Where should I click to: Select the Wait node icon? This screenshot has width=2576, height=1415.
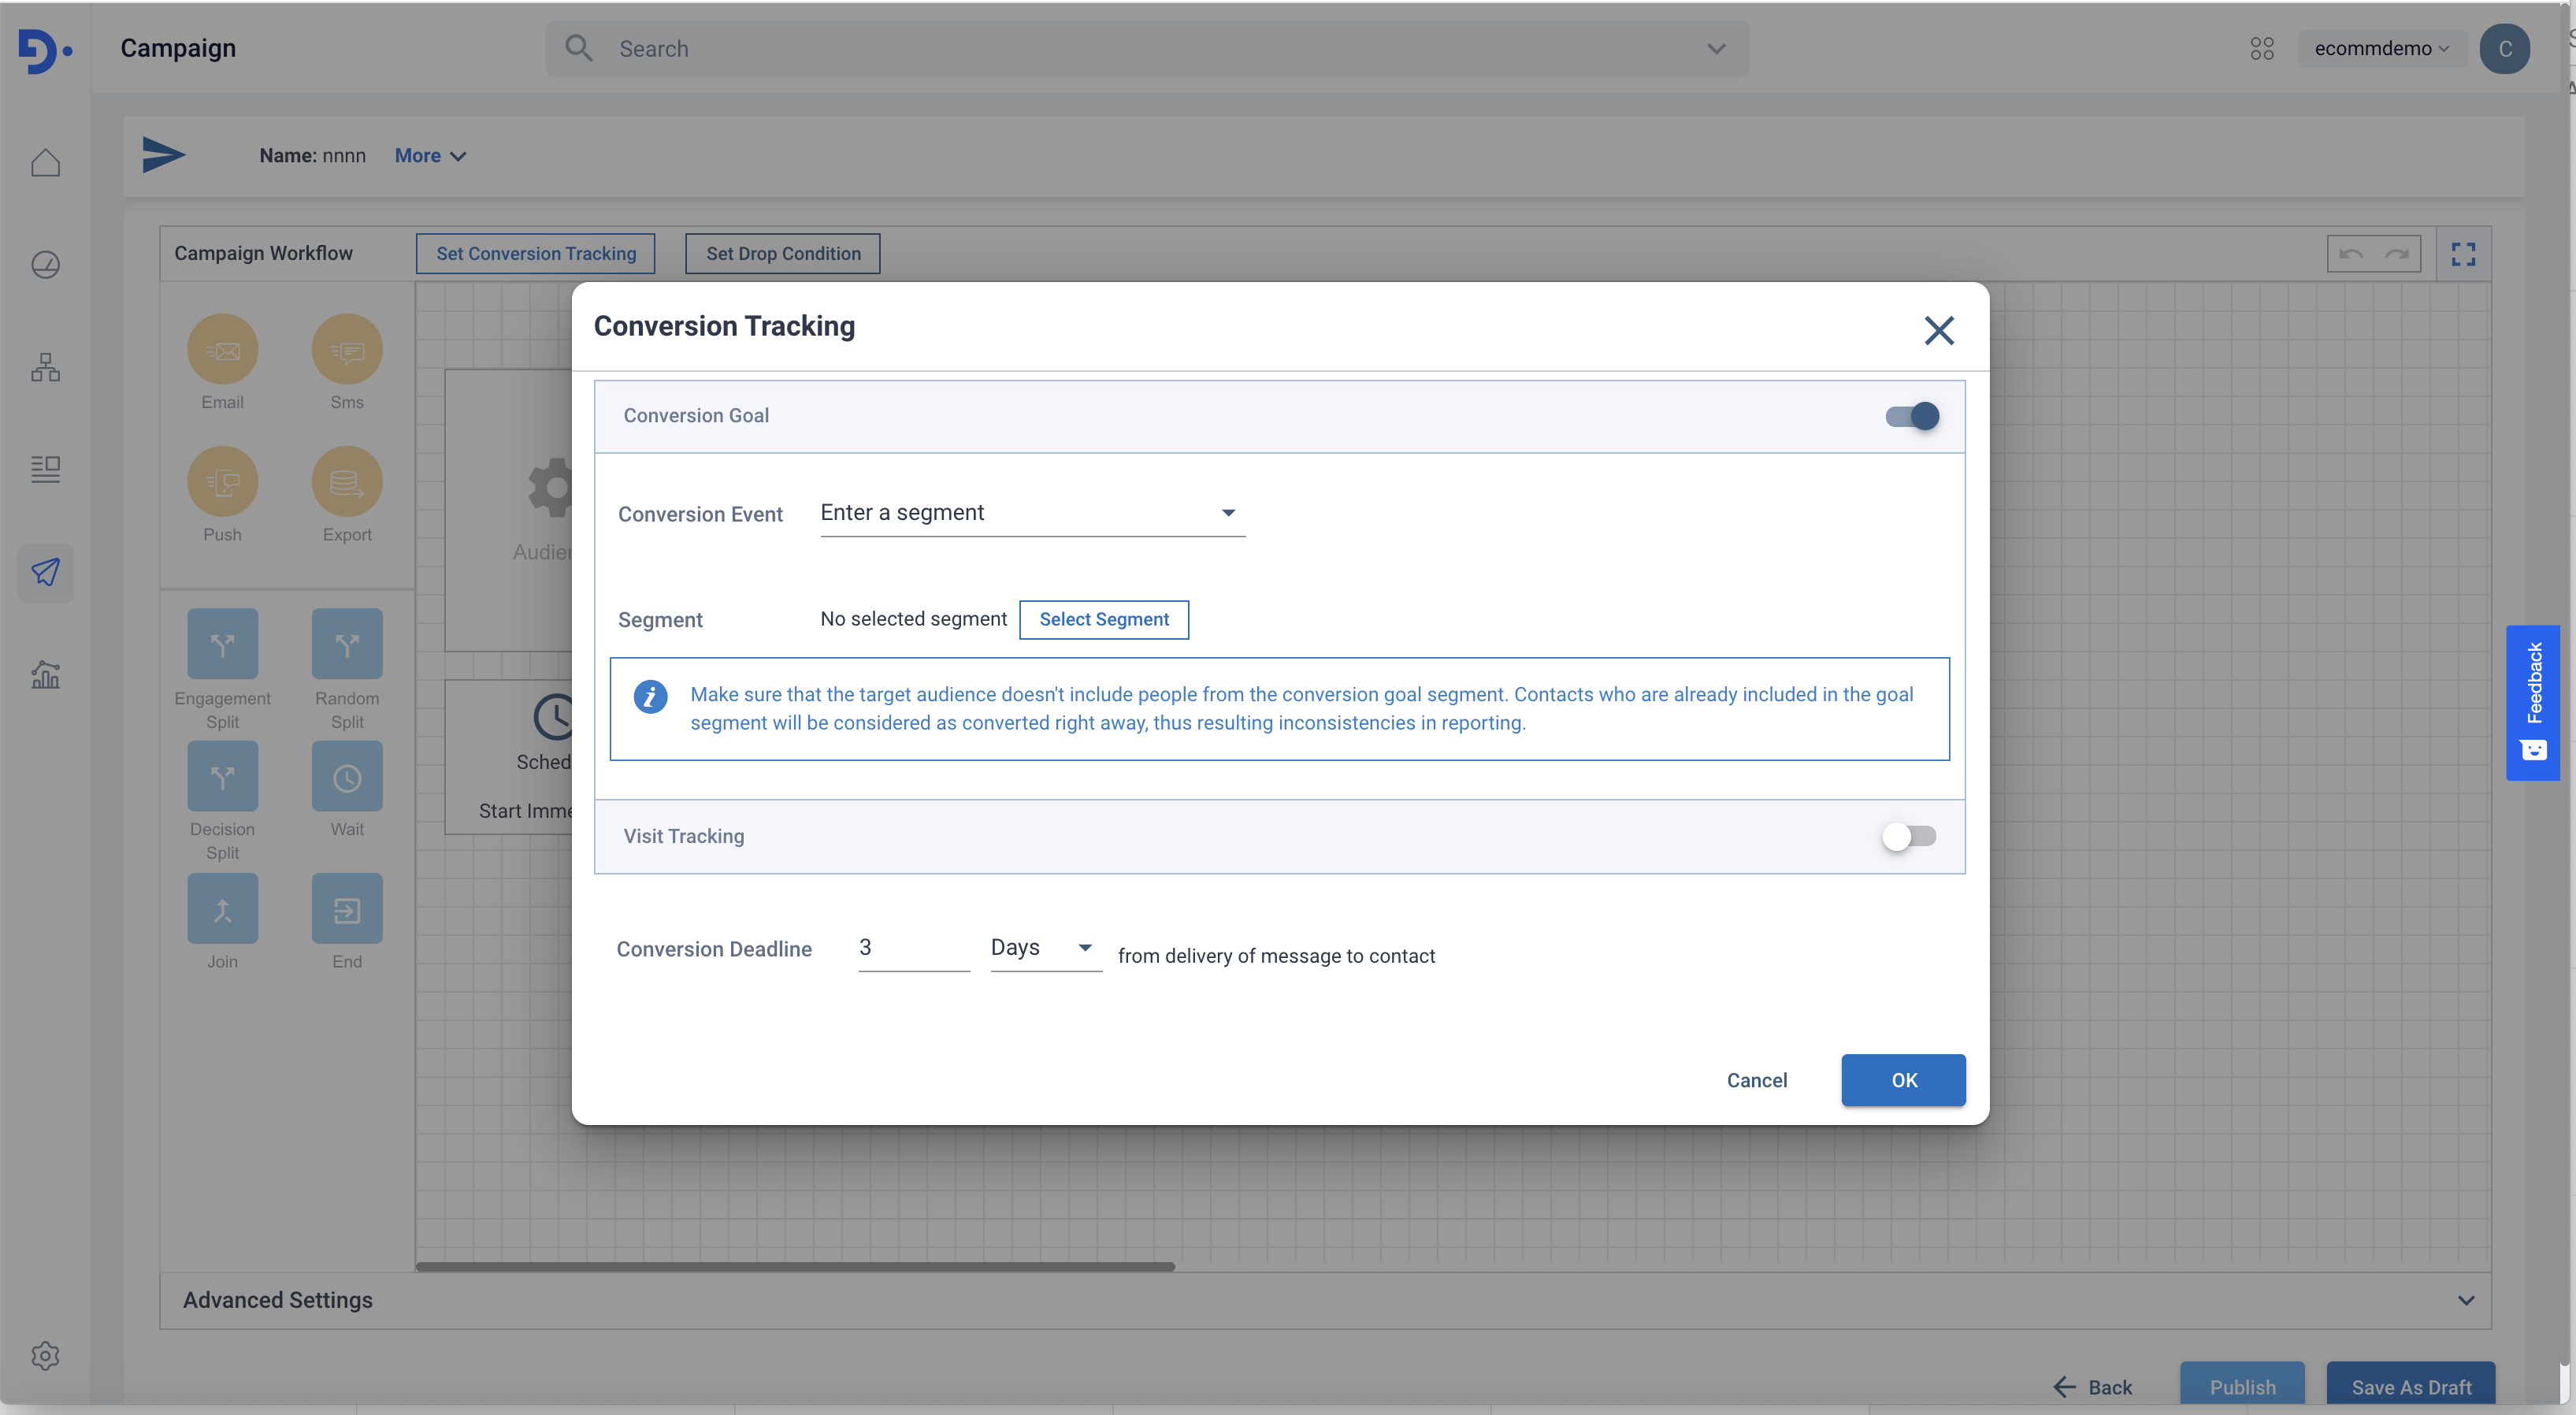[347, 776]
